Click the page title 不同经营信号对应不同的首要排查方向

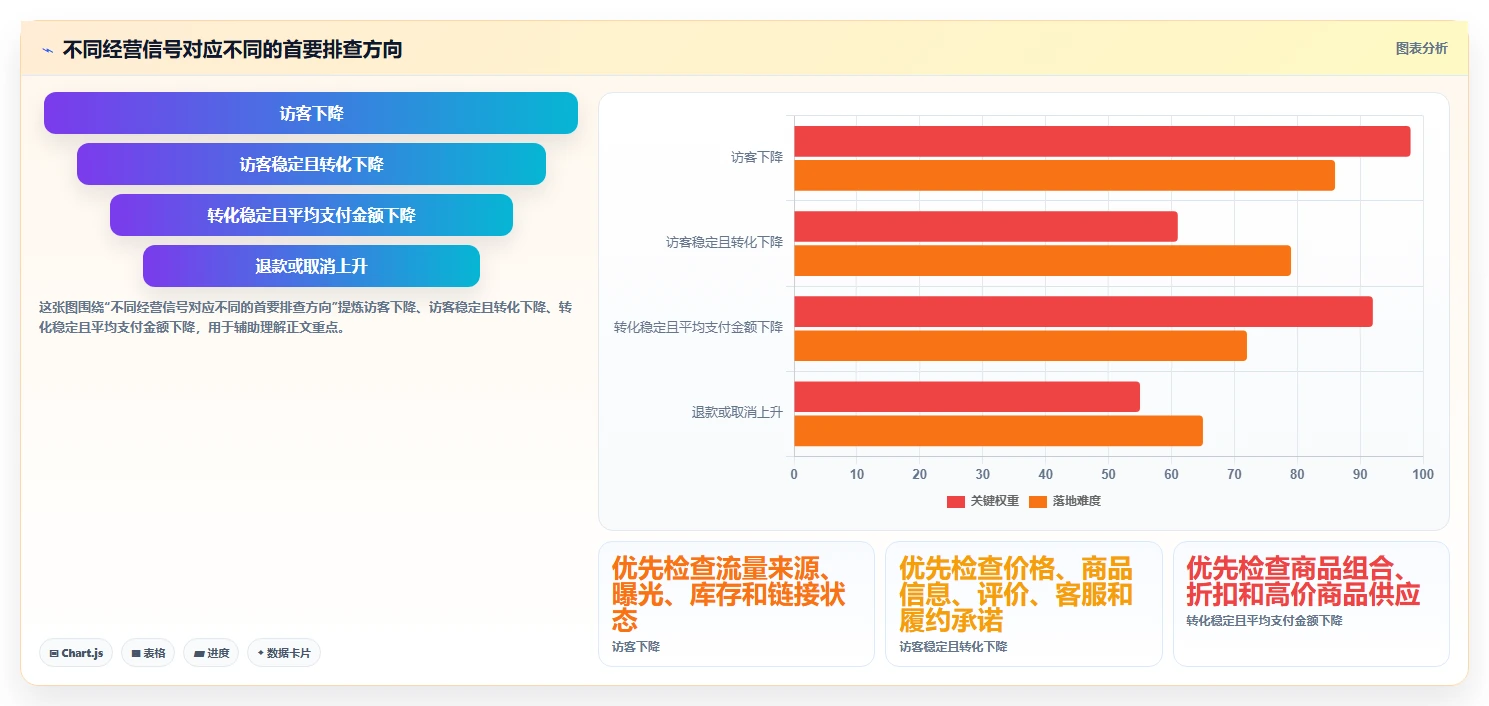click(x=233, y=49)
